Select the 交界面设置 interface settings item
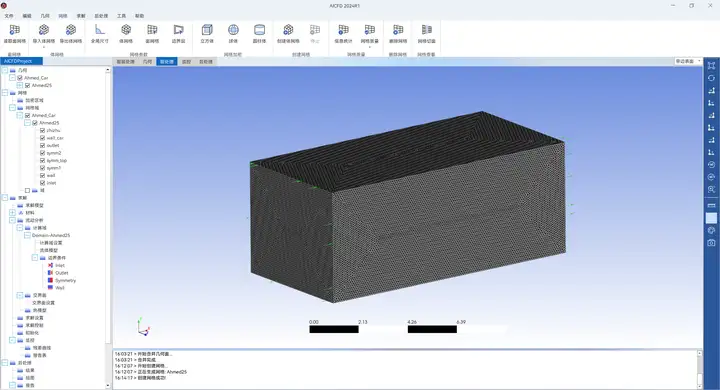The image size is (720, 390). coord(43,303)
